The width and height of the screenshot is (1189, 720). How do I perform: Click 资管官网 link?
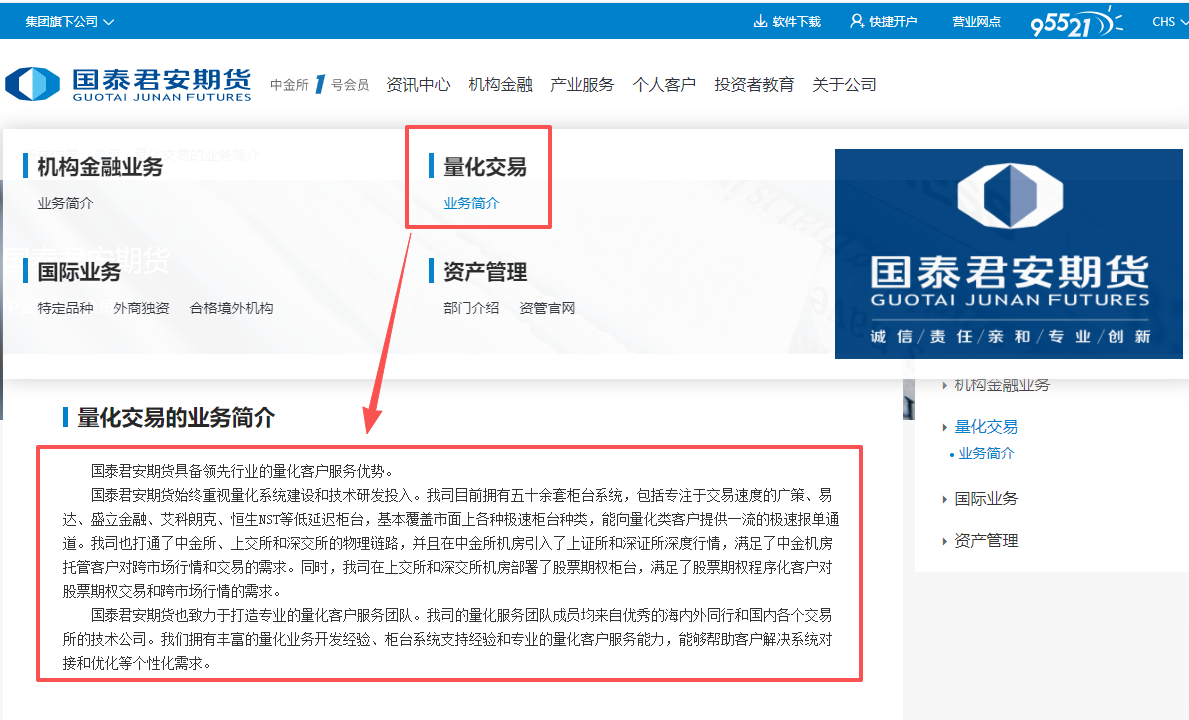547,308
